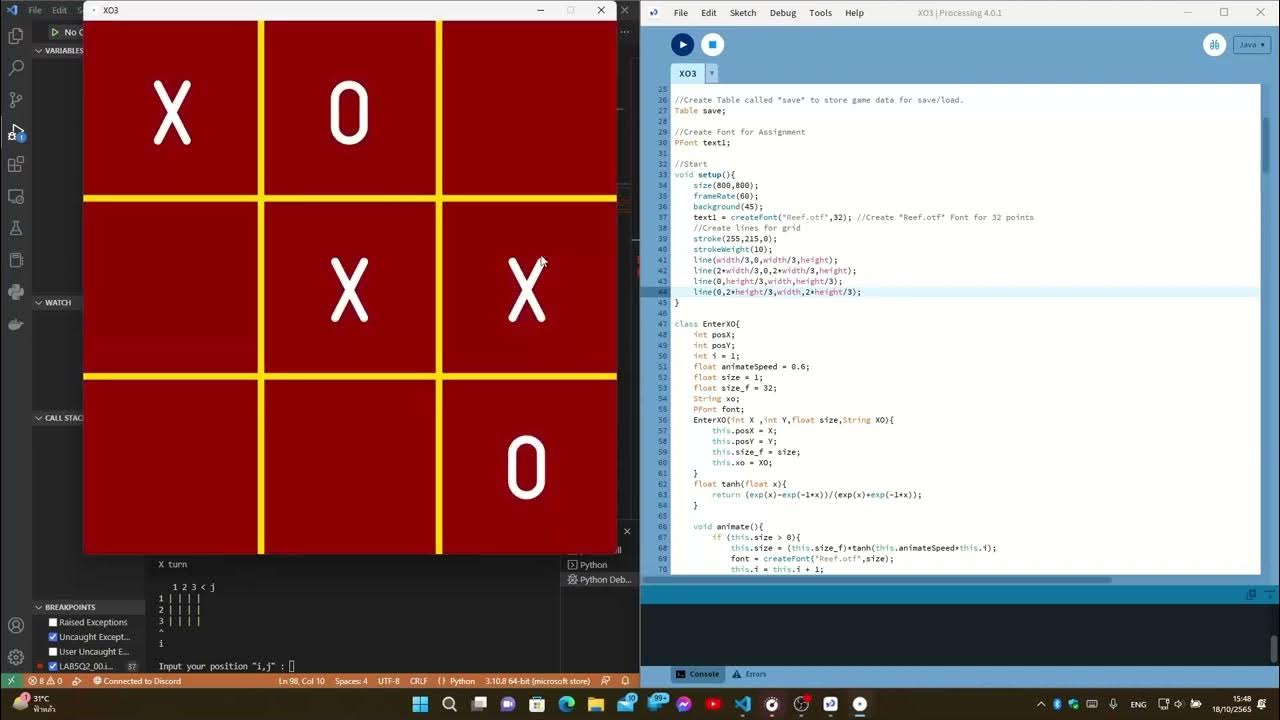Open VS Code Accounts icon
This screenshot has height=720, width=1280.
(15, 626)
